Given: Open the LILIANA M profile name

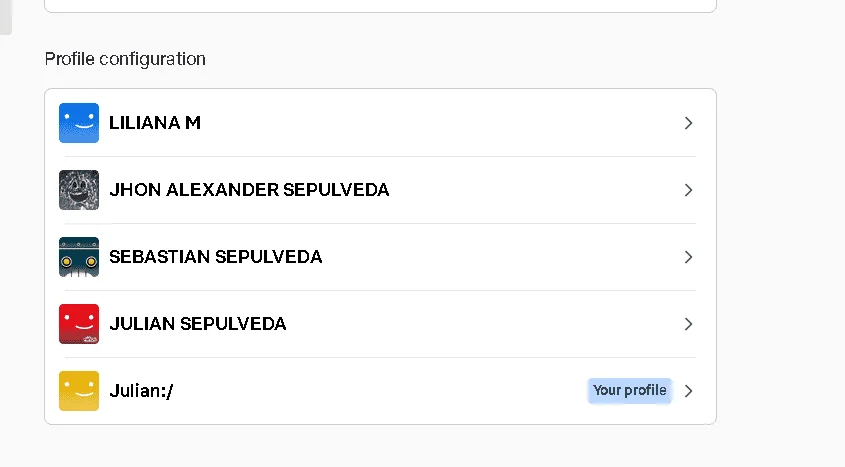Looking at the screenshot, I should [155, 123].
